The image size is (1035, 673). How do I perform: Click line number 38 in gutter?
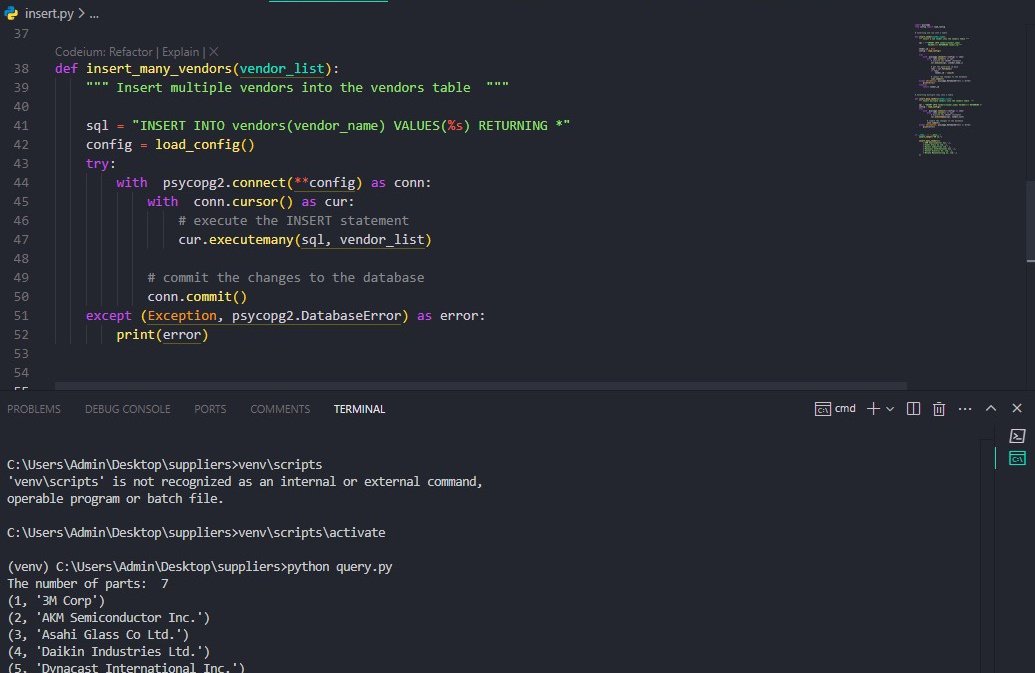pos(21,69)
